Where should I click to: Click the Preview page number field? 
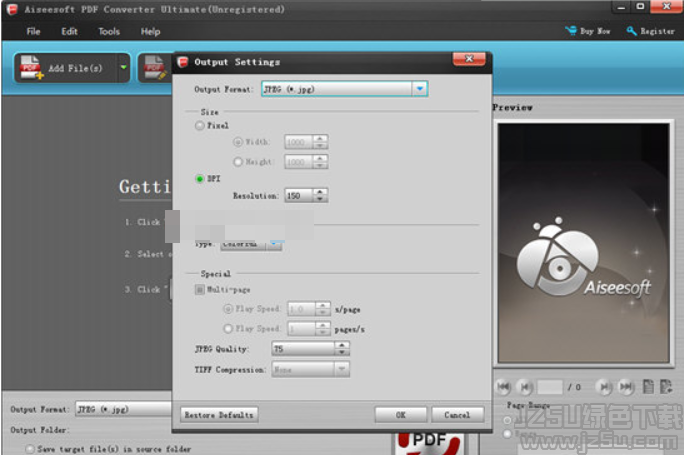click(x=550, y=387)
